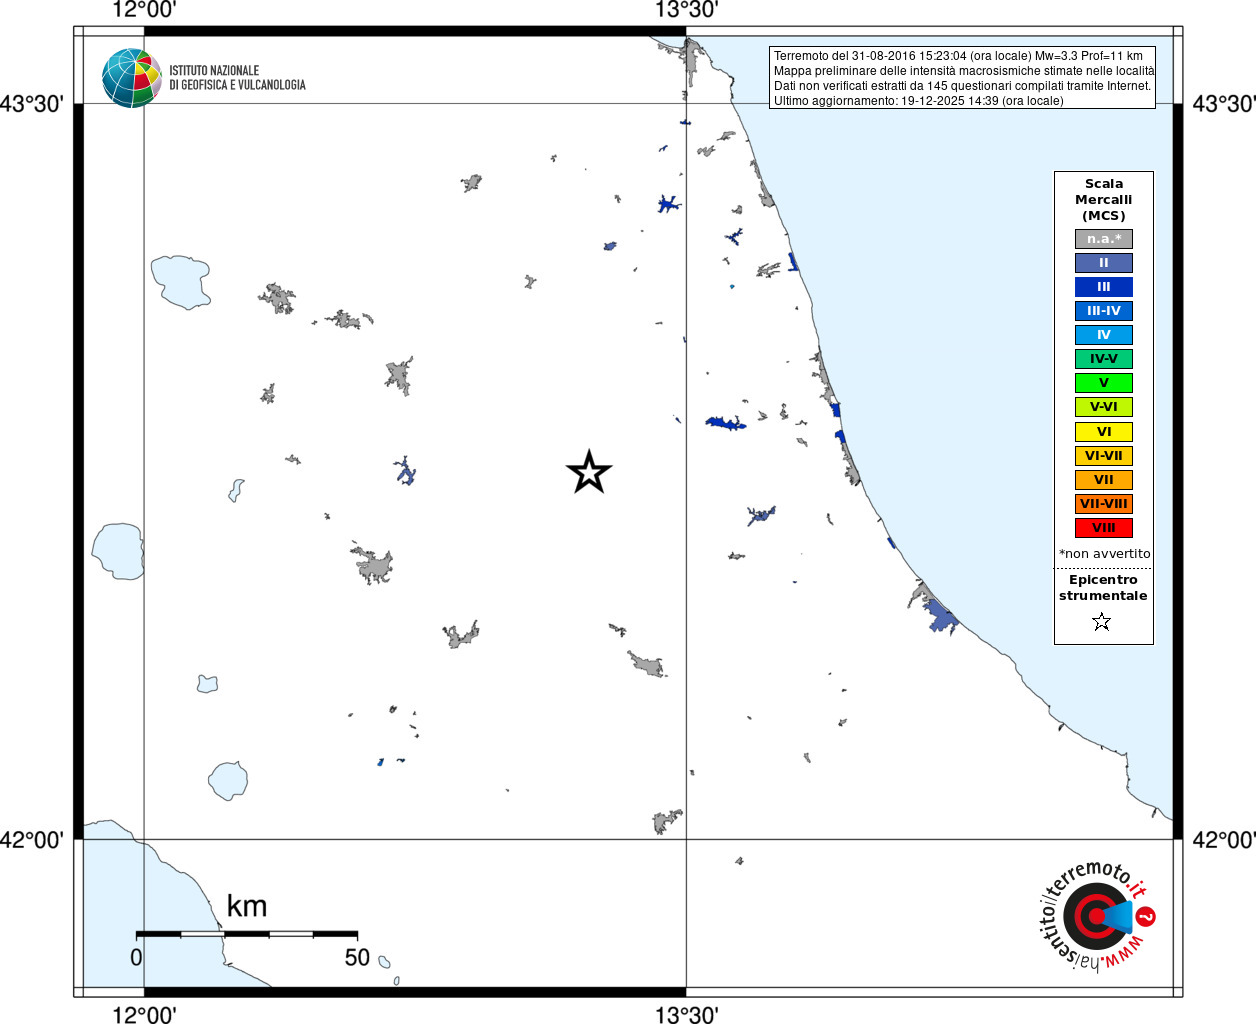This screenshot has width=1256, height=1024.
Task: Click the 'Dati non verificati' info line
Action: (x=962, y=86)
